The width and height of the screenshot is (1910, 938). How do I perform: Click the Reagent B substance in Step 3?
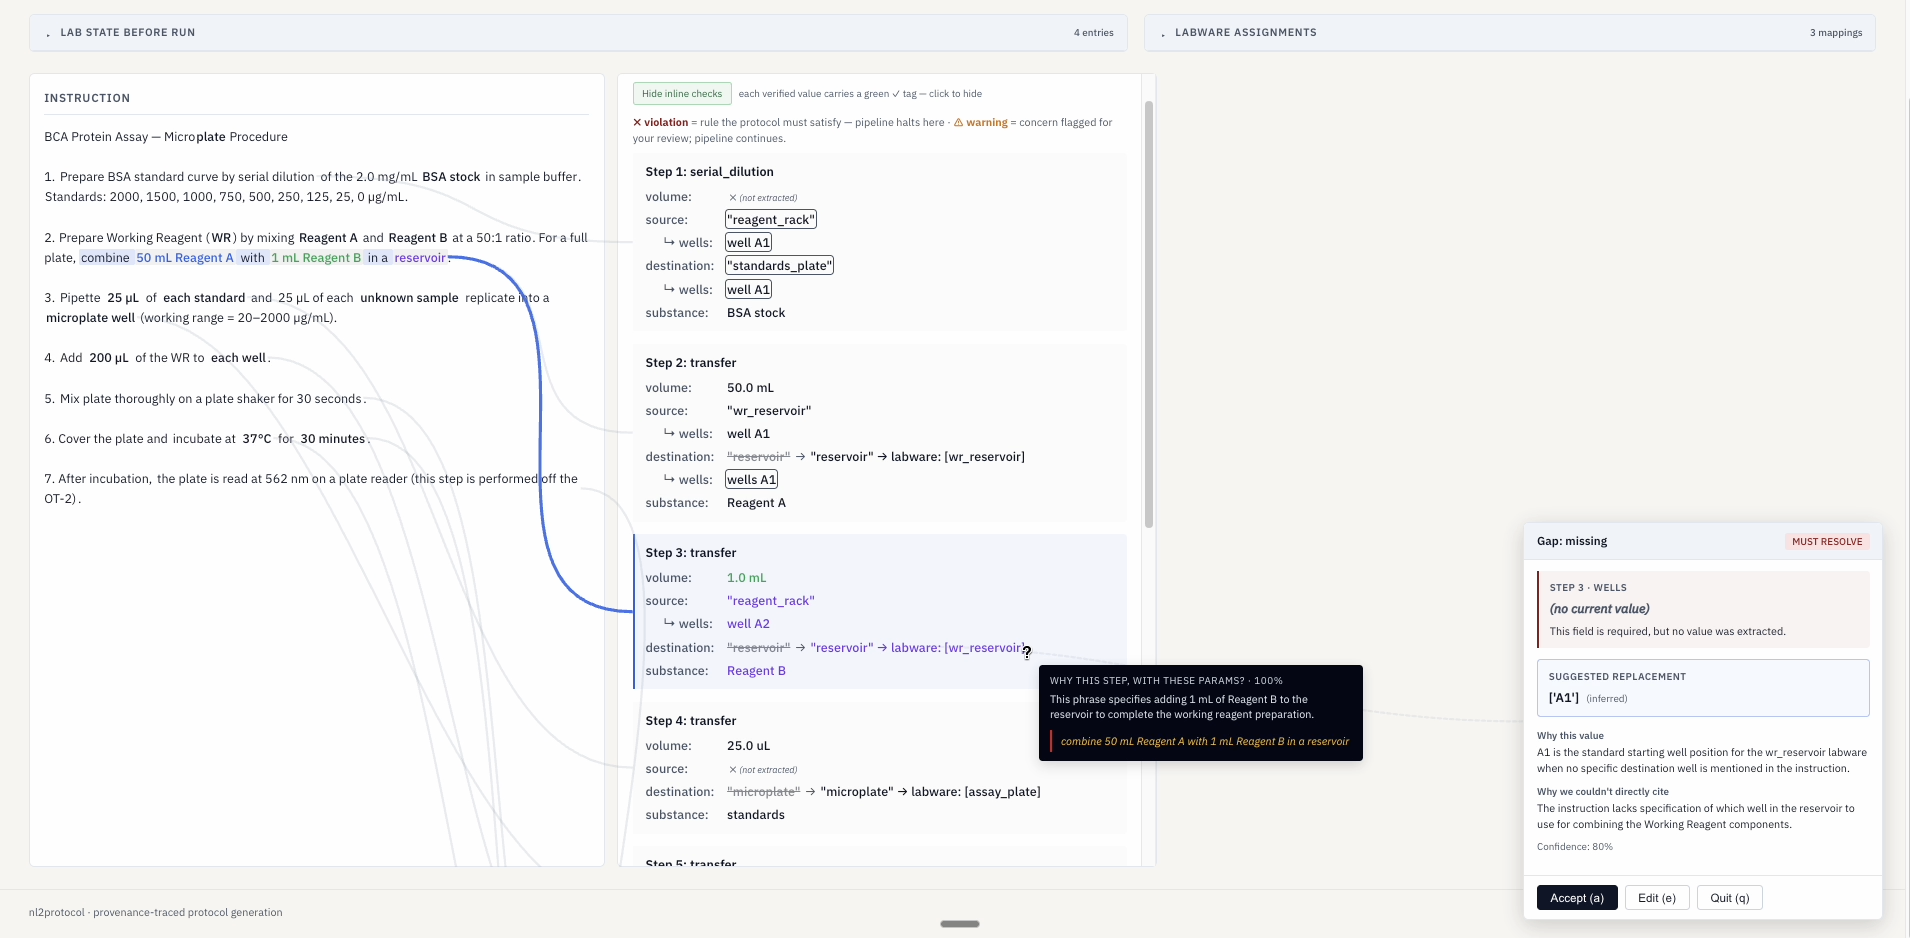[756, 670]
